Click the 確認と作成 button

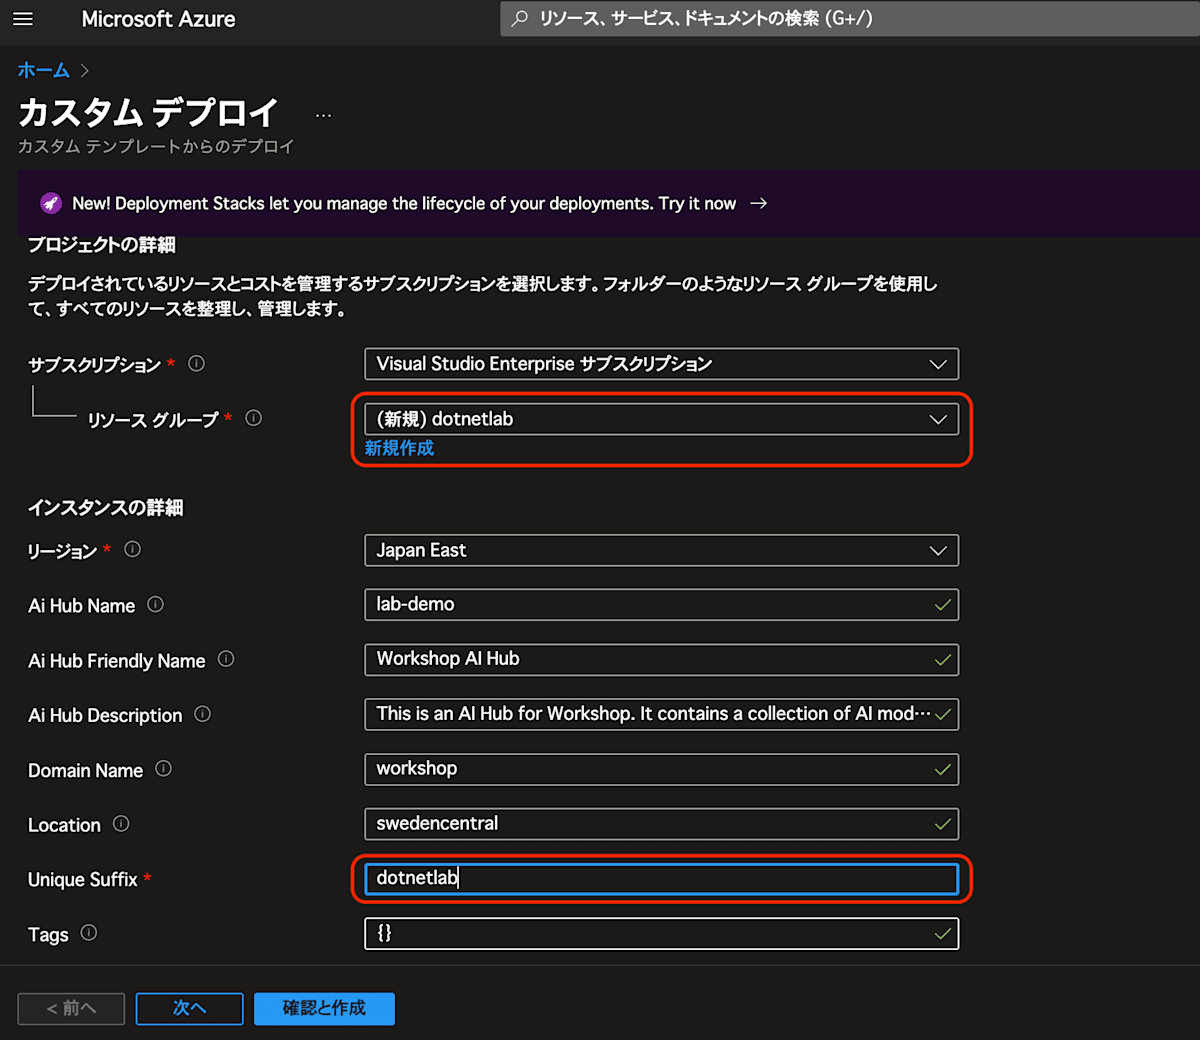[x=324, y=1008]
